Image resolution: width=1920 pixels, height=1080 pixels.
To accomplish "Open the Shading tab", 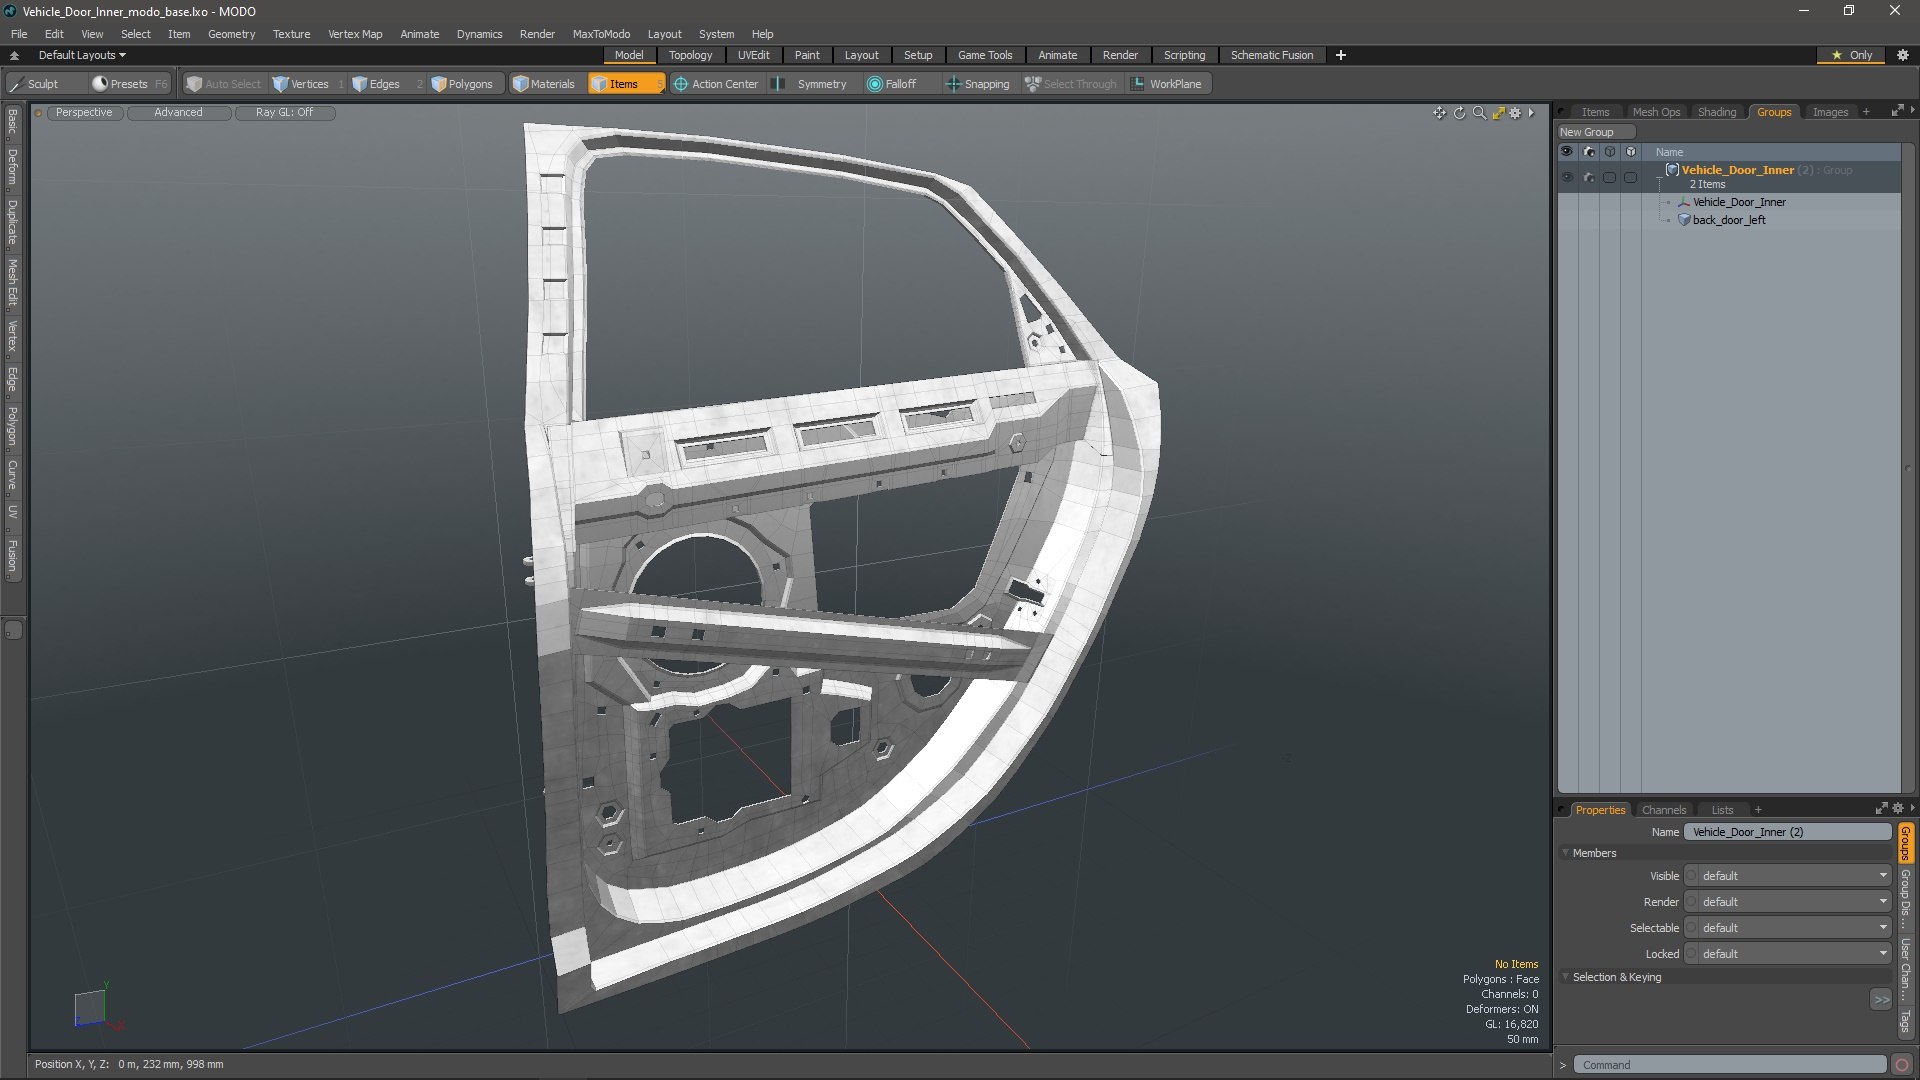I will pyautogui.click(x=1717, y=112).
